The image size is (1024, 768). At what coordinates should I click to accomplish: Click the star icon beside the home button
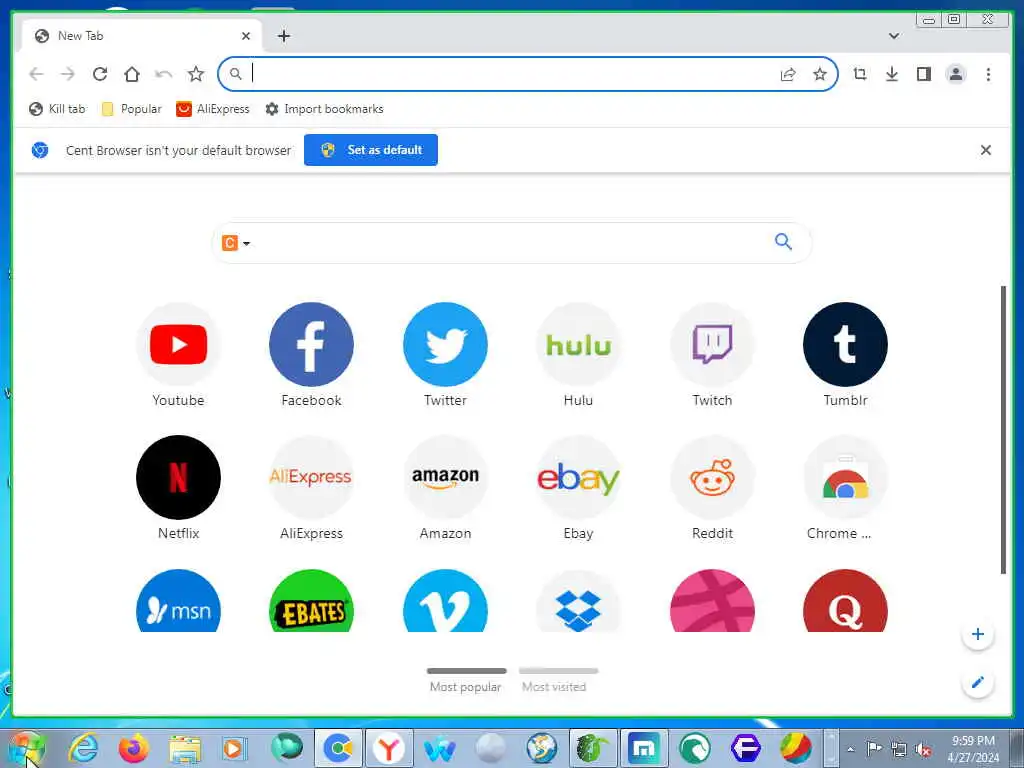[x=195, y=74]
